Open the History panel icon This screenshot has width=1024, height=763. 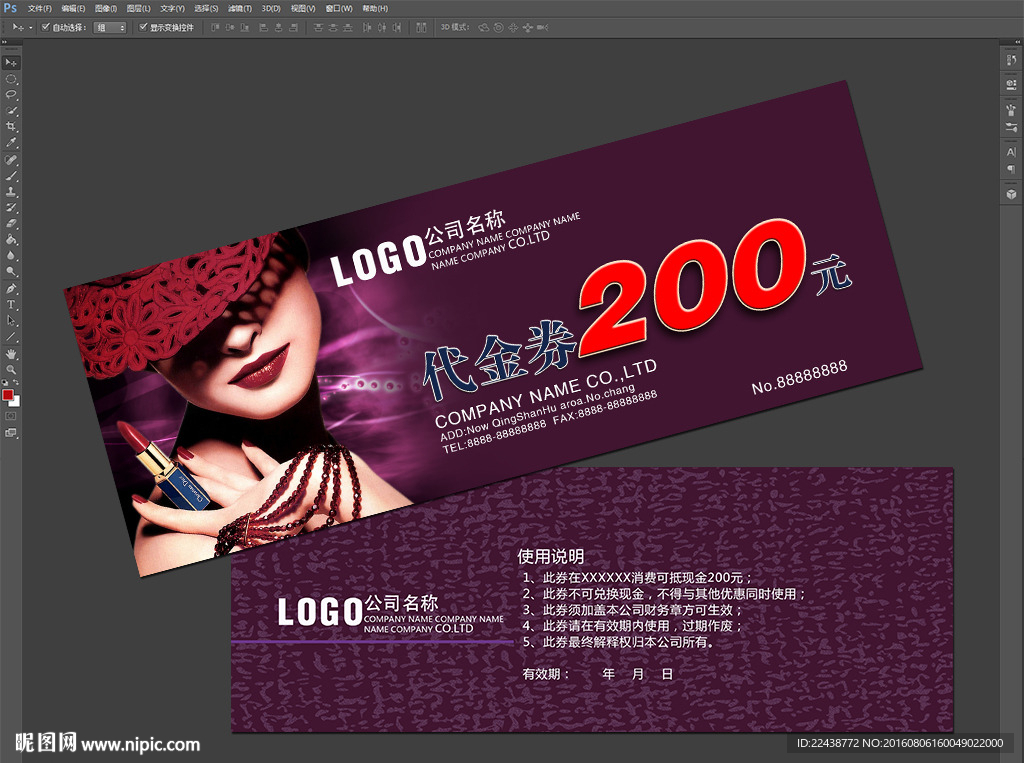1011,61
